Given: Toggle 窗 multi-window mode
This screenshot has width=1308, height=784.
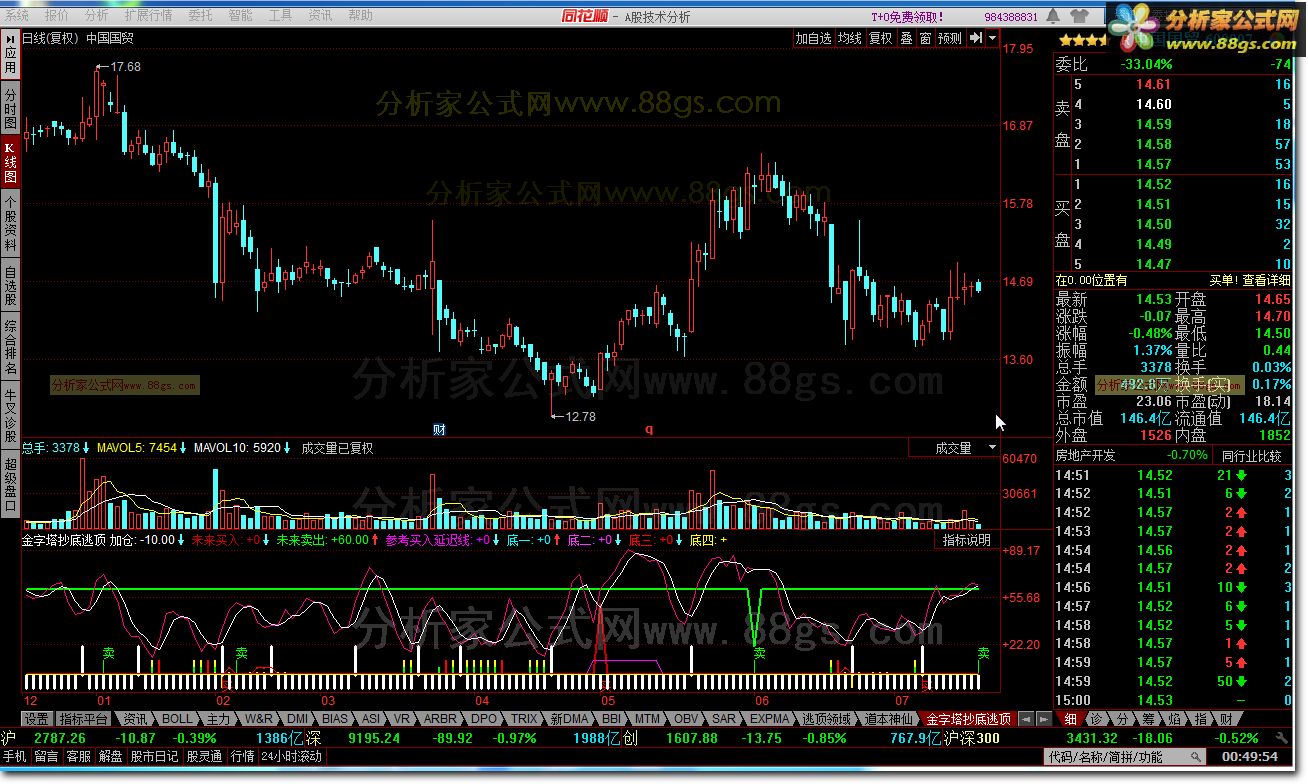Looking at the screenshot, I should point(926,38).
